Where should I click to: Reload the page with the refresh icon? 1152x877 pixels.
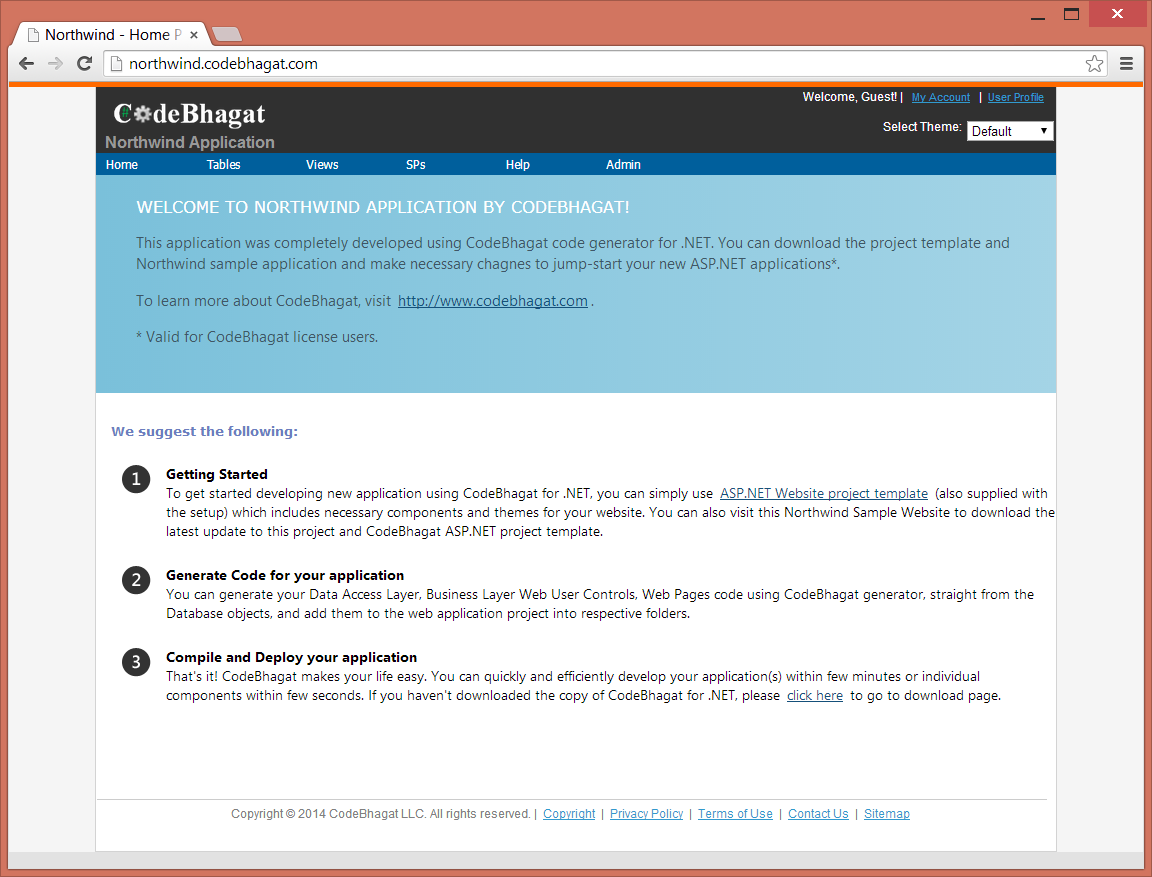[x=85, y=64]
